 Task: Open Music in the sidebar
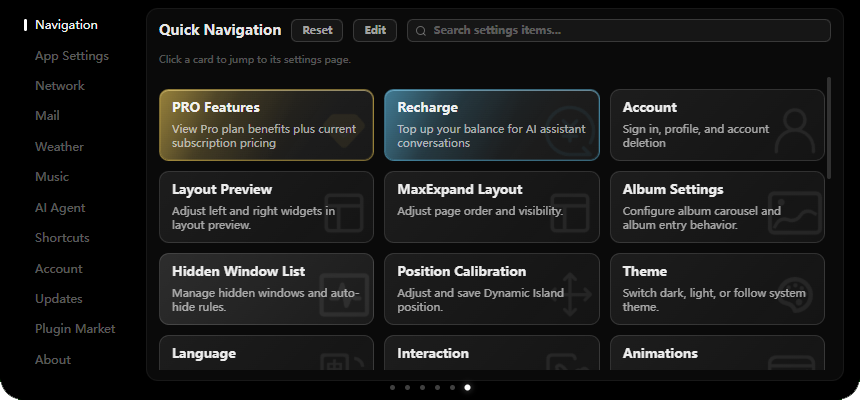pyautogui.click(x=52, y=177)
